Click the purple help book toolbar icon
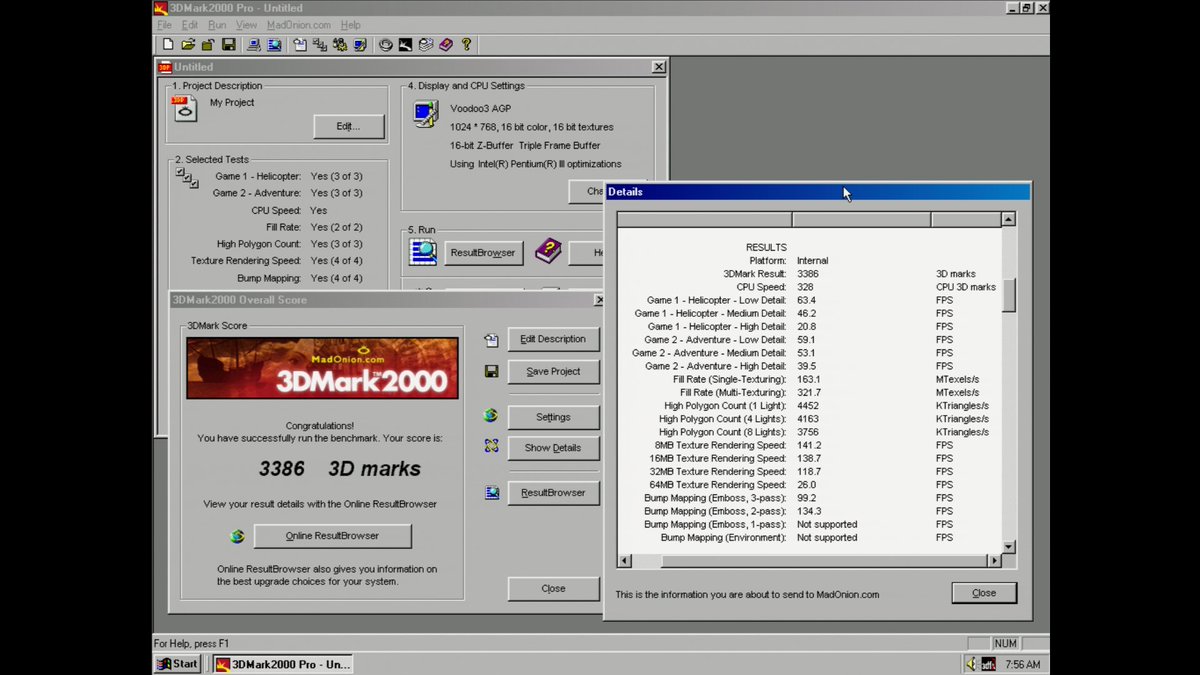 (446, 45)
